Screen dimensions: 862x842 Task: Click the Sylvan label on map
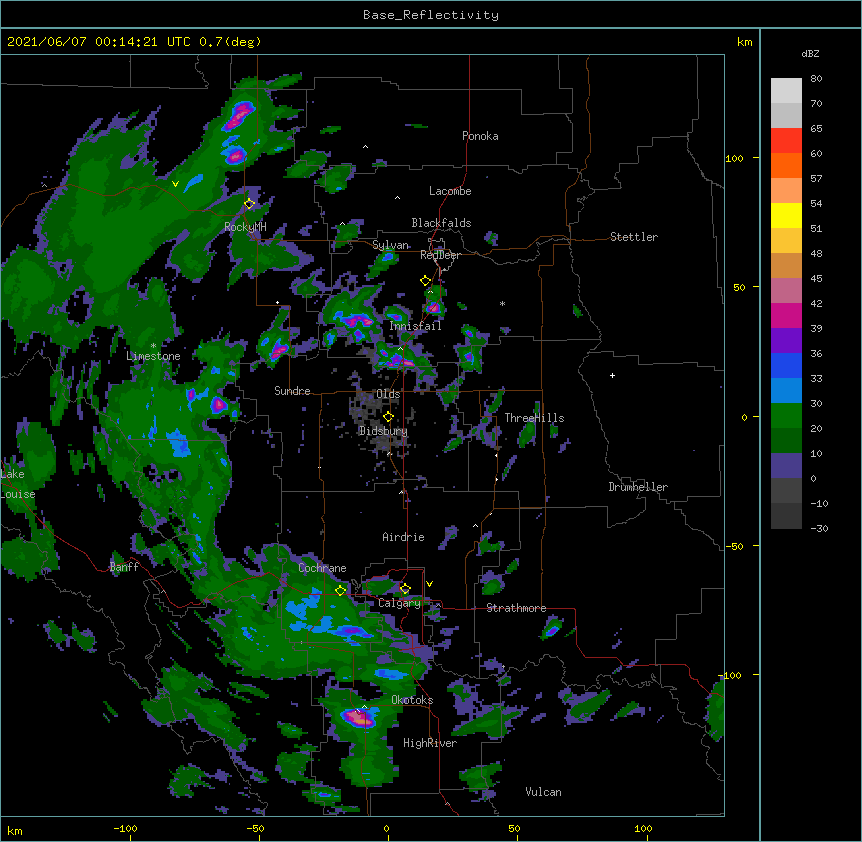pyautogui.click(x=390, y=245)
